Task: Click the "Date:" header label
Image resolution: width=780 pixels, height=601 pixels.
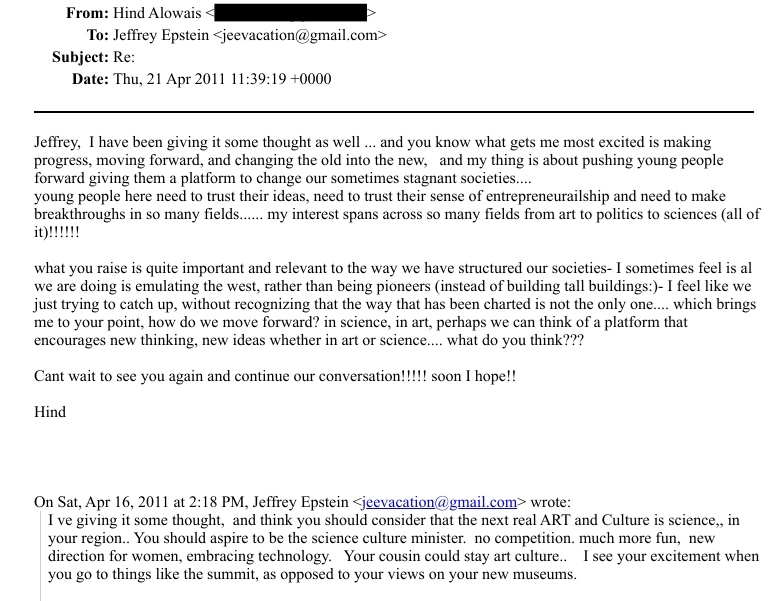Action: coord(89,79)
